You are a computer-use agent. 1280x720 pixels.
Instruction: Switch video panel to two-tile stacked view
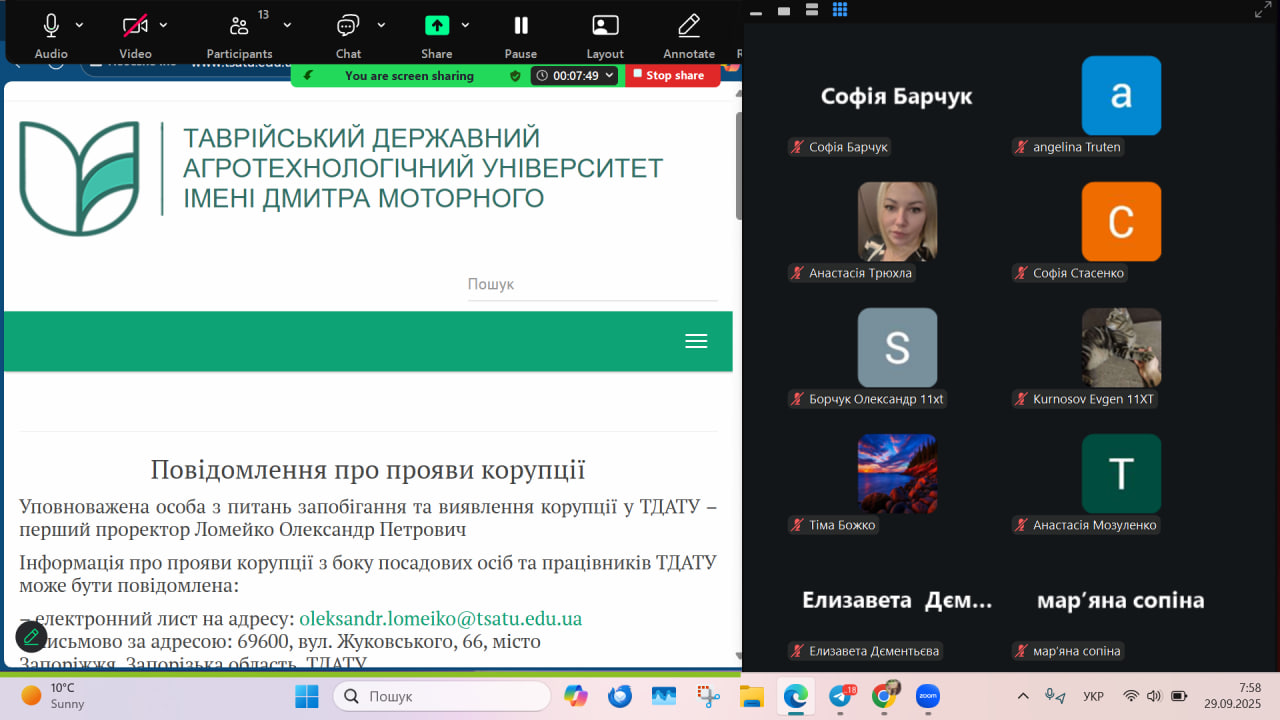pos(812,11)
